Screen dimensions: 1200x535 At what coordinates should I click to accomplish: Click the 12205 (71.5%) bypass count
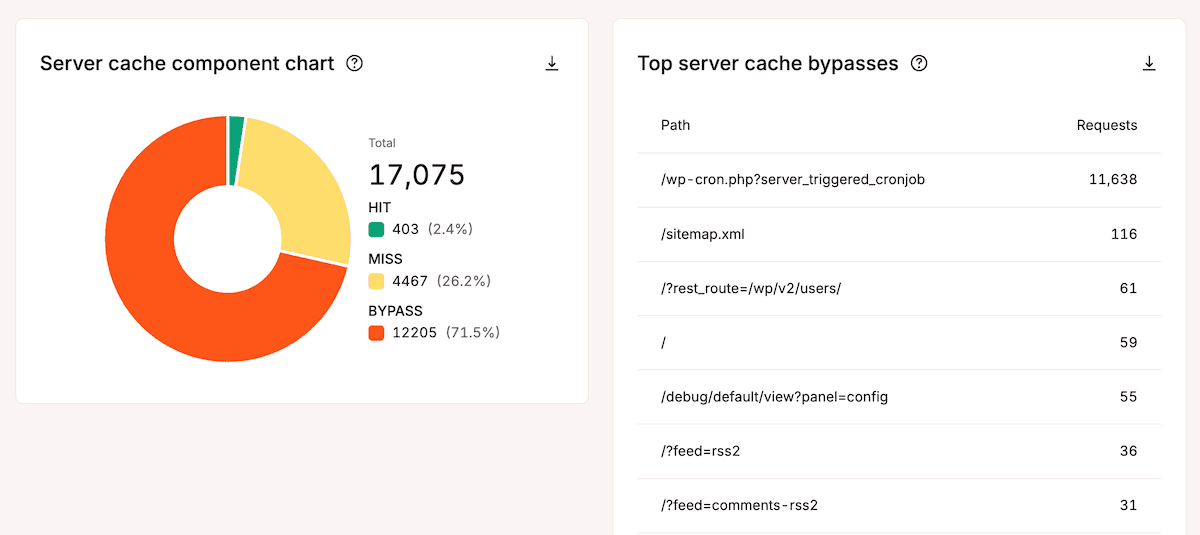tap(445, 332)
